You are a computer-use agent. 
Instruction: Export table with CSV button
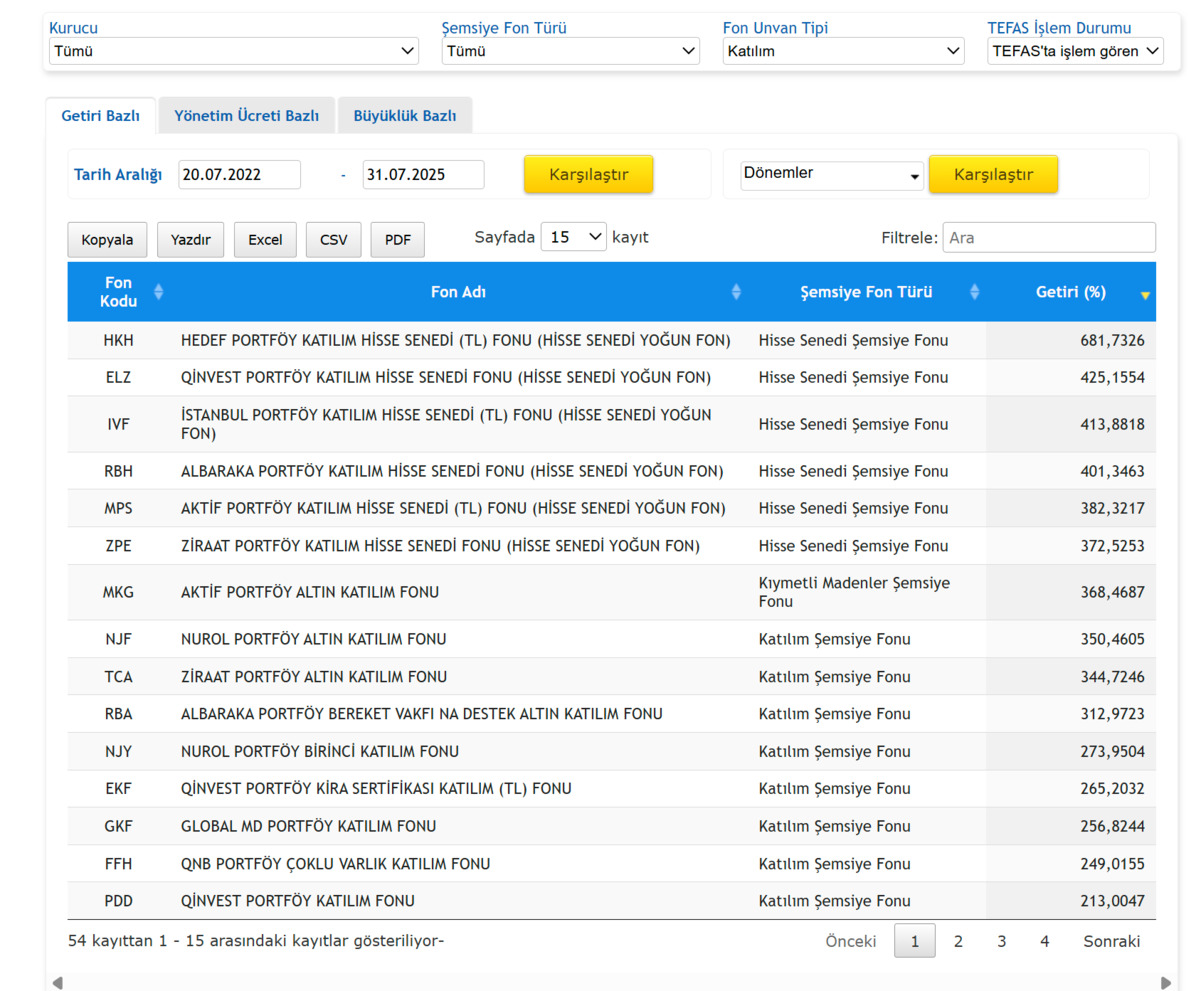334,240
